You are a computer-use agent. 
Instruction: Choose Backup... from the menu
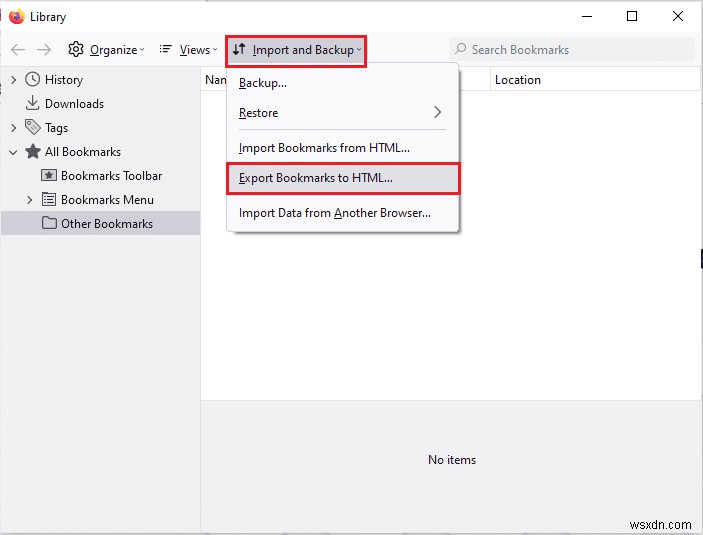pyautogui.click(x=343, y=83)
